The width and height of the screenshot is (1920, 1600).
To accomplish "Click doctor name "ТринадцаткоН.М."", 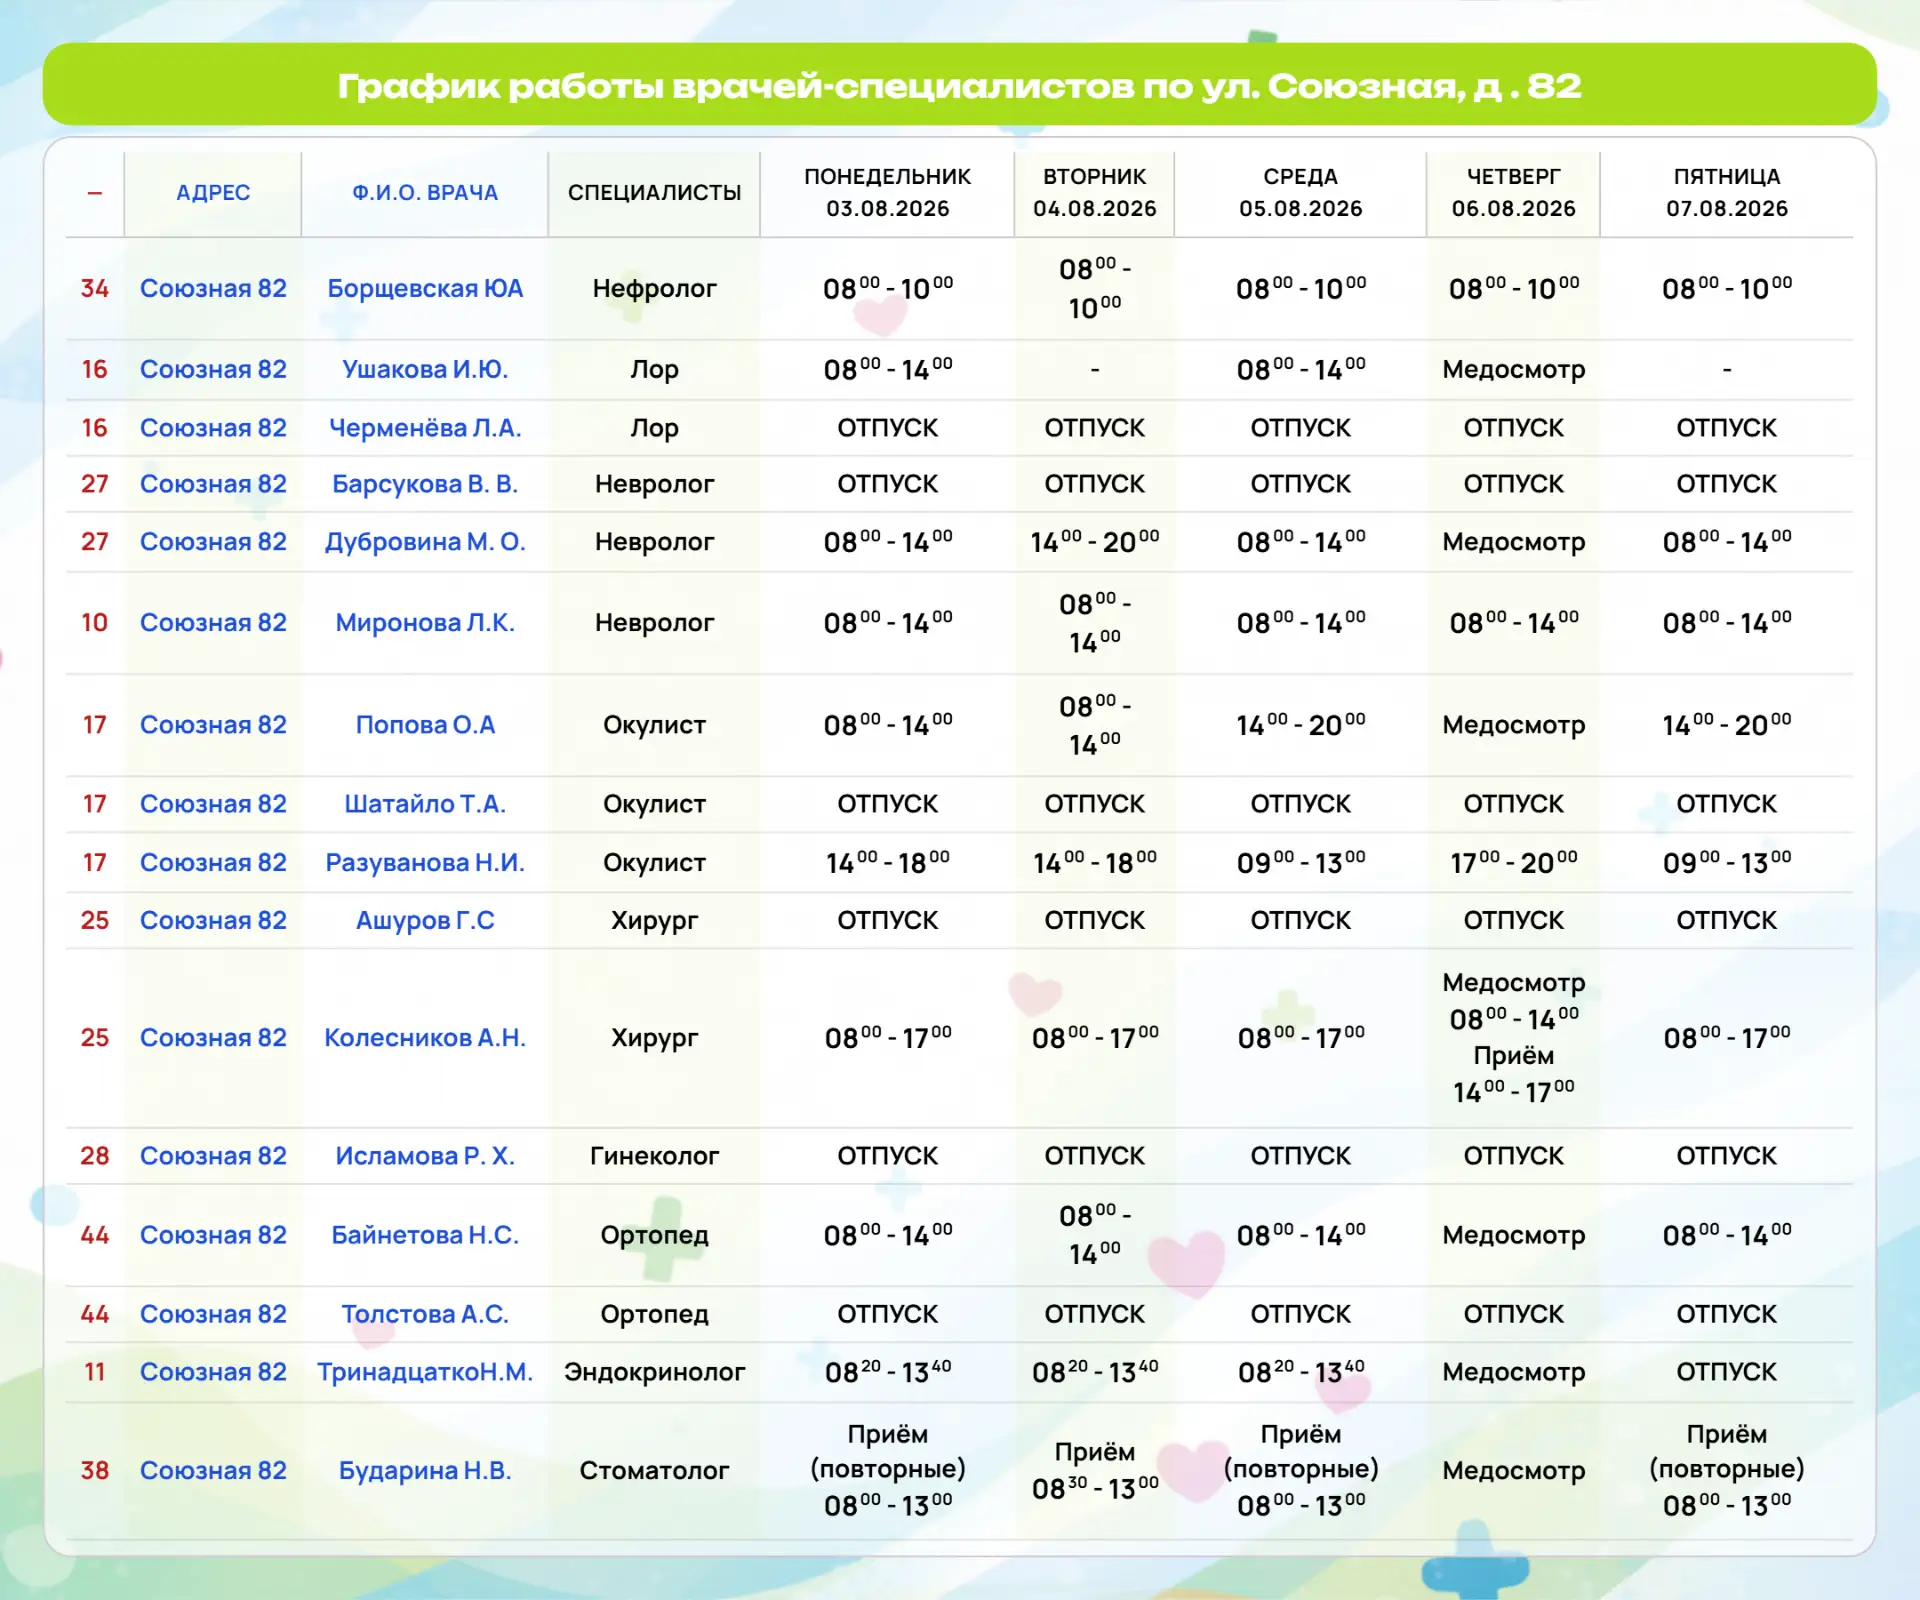I will click(425, 1372).
